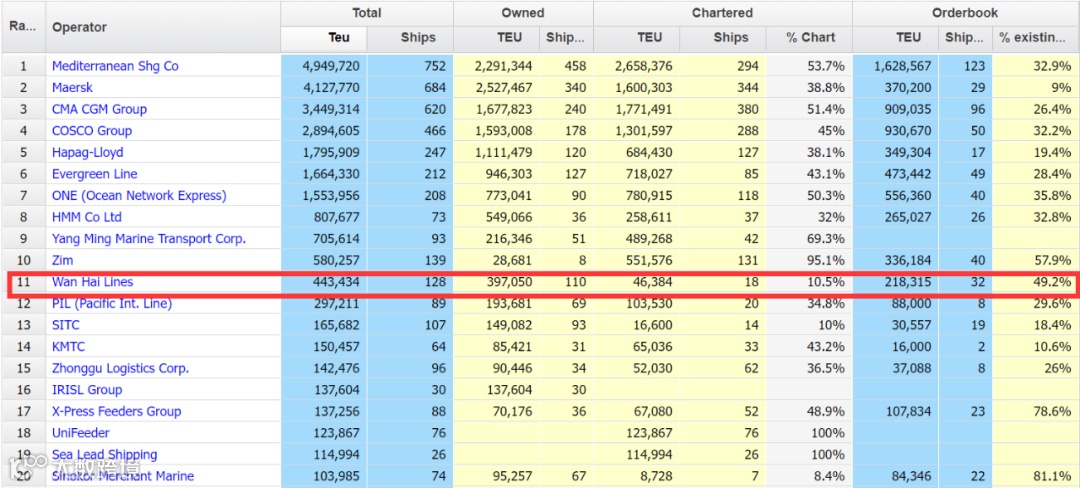Select ONE % chartered value 50.3%

pos(826,195)
